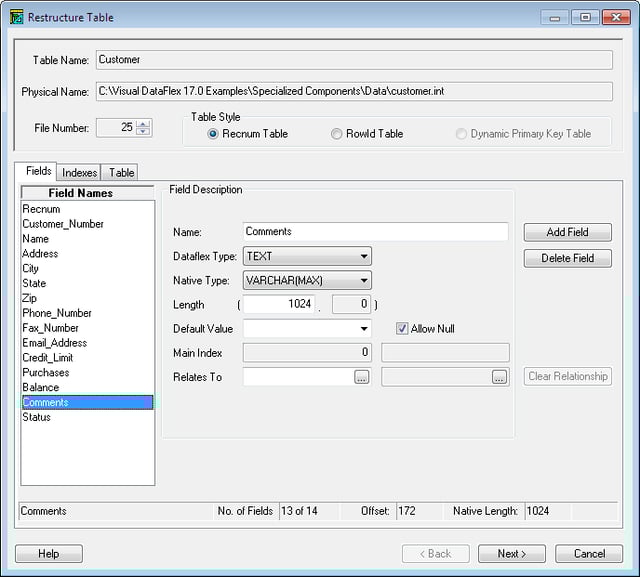Open second Relates To browse button

click(x=499, y=377)
